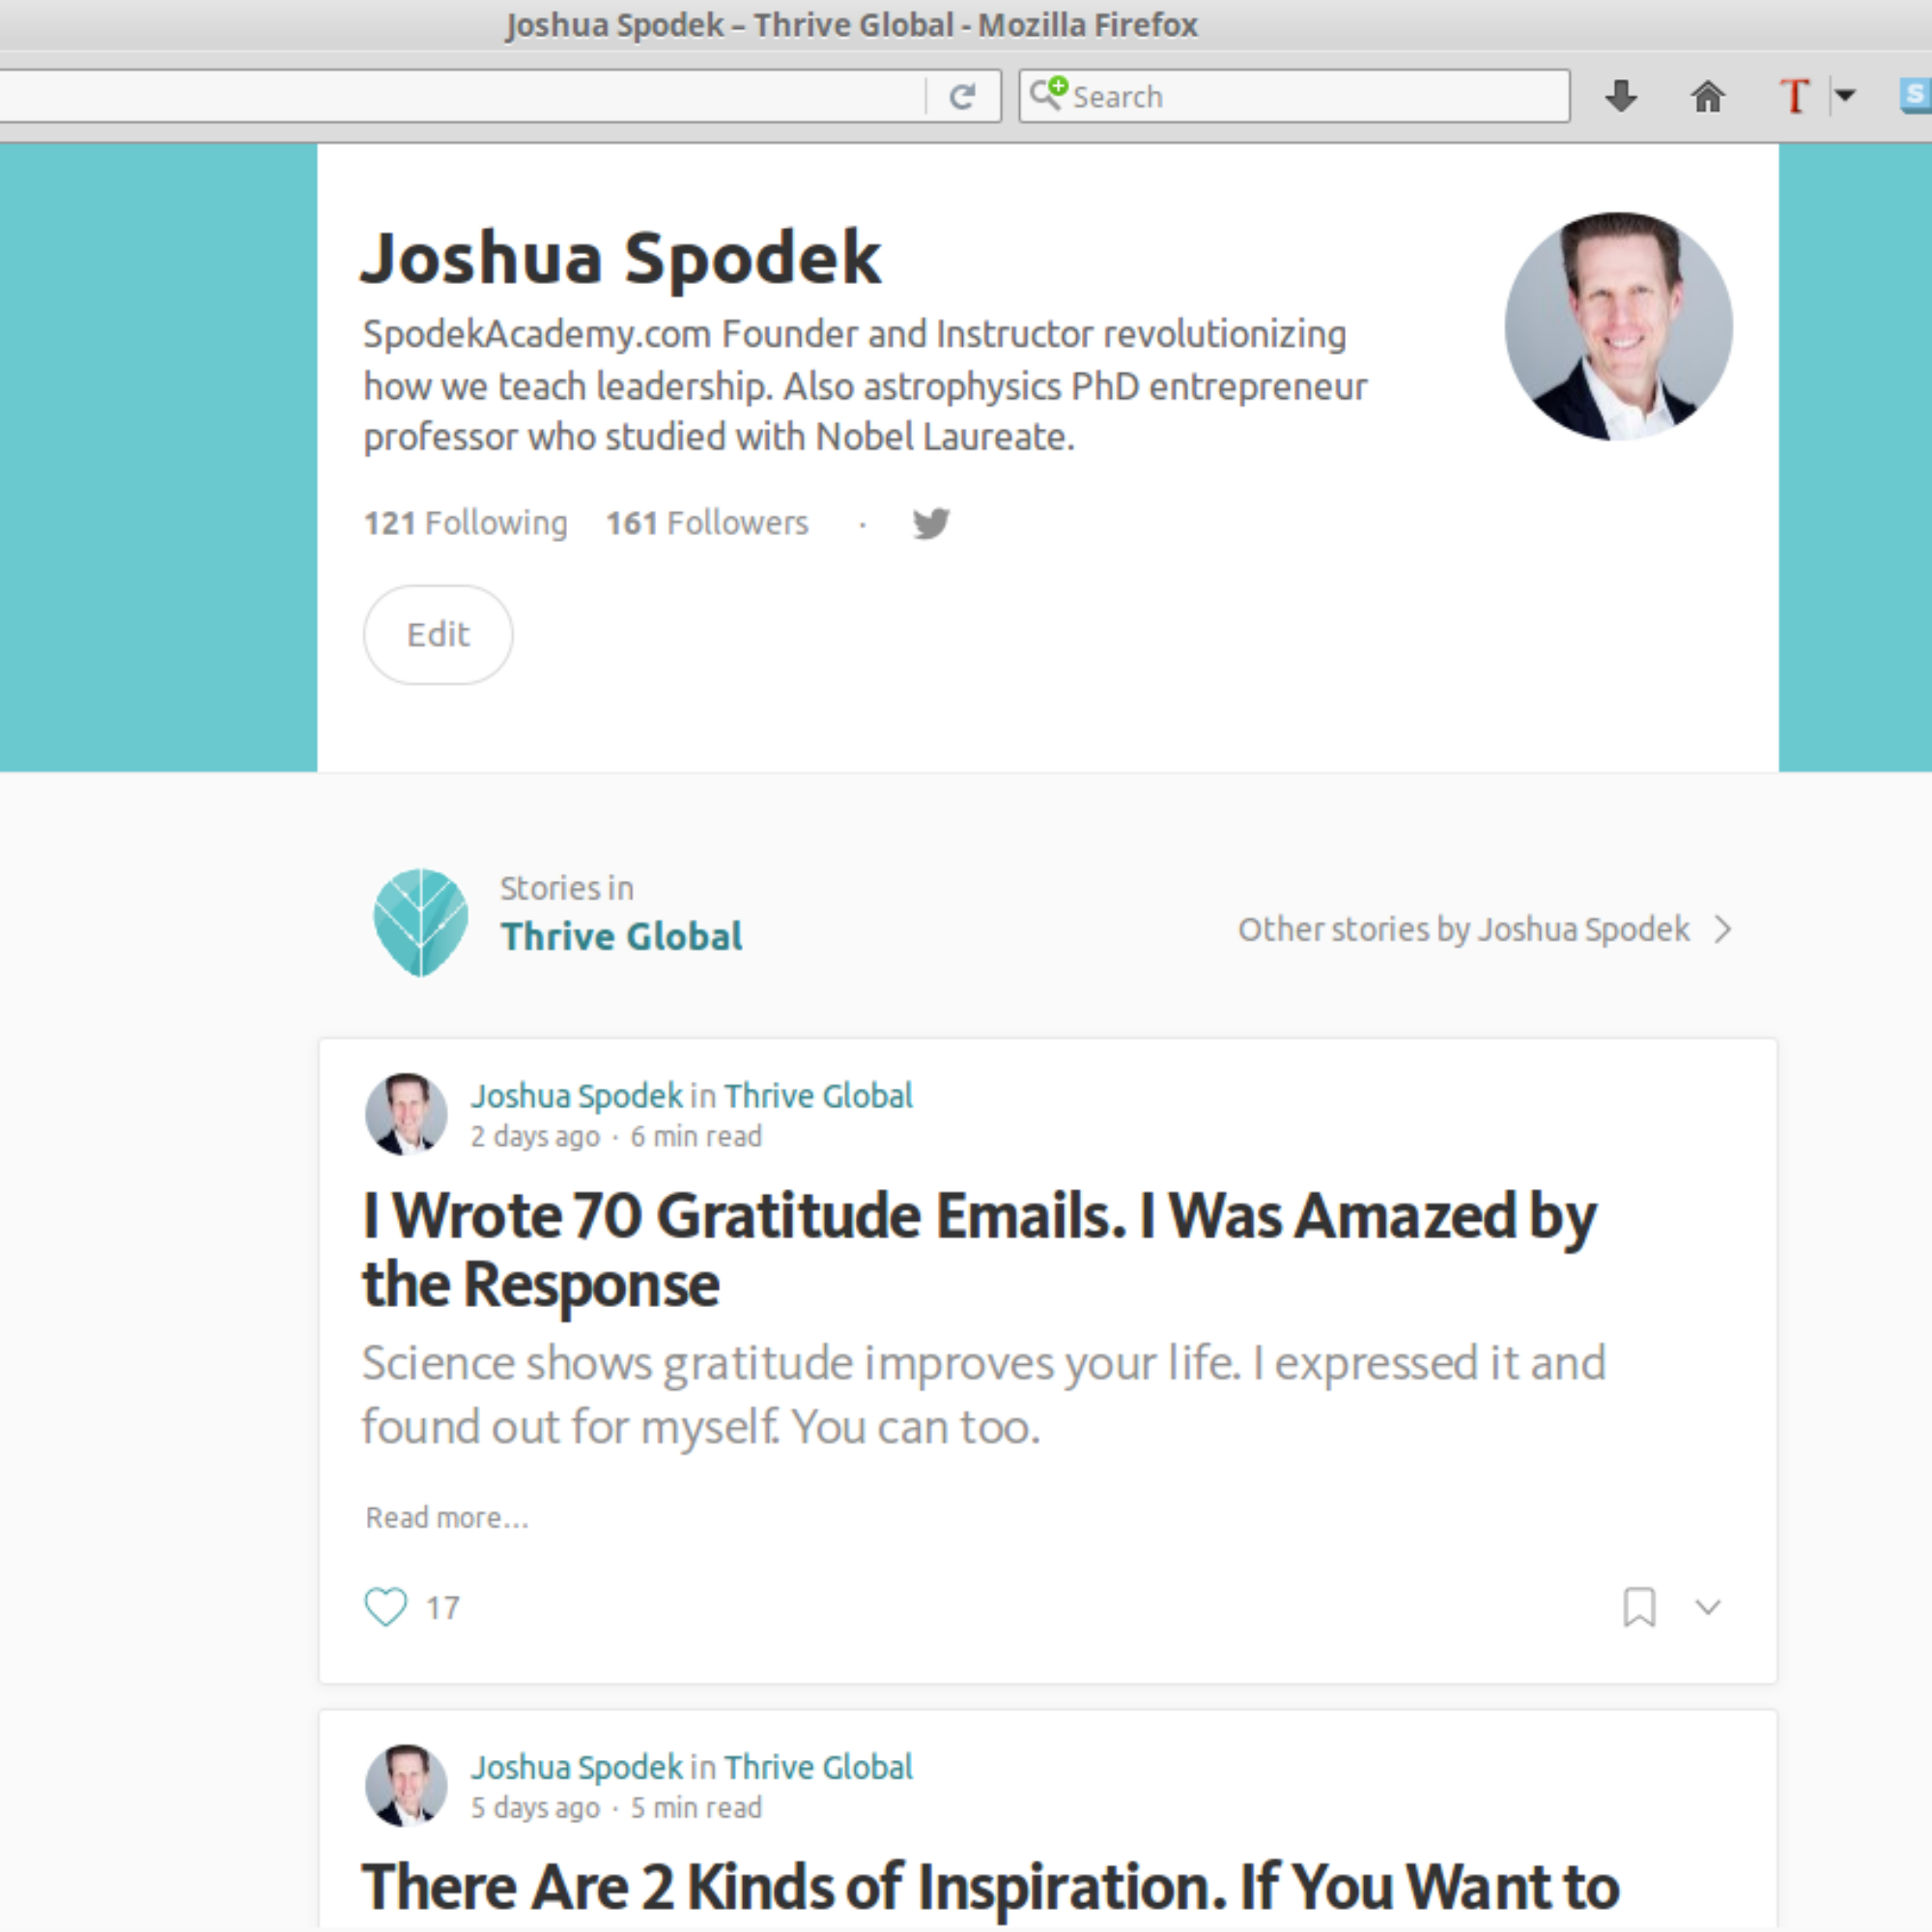
Task: Click the author avatar on the 2 Kinds of Inspiration story
Action: pos(406,1786)
